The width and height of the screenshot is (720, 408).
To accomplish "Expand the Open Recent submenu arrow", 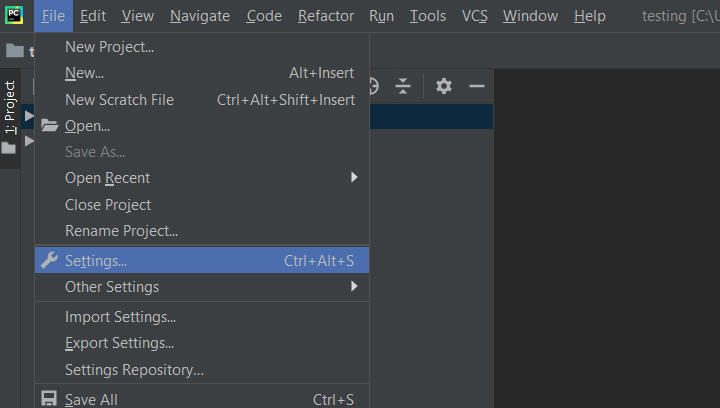I will point(354,178).
